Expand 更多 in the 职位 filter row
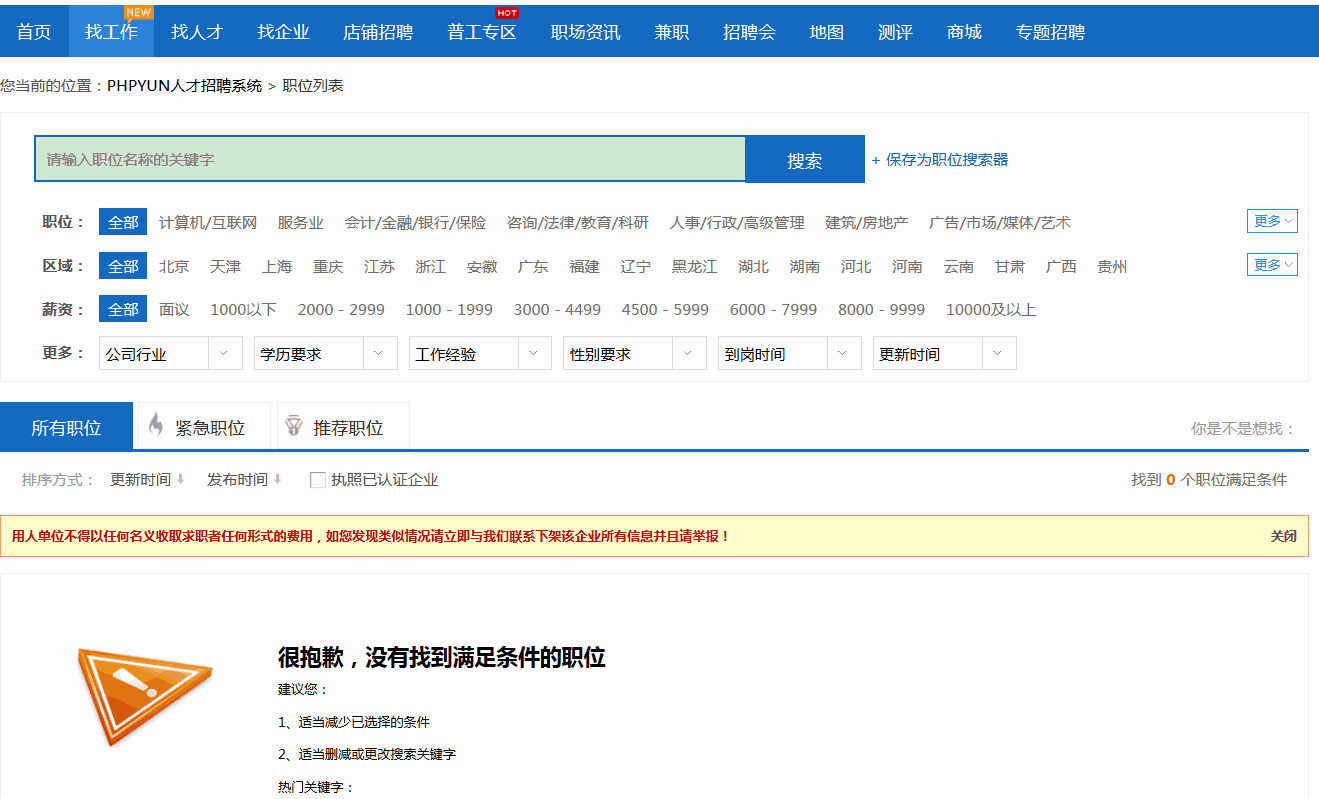The image size is (1319, 799). click(1272, 221)
